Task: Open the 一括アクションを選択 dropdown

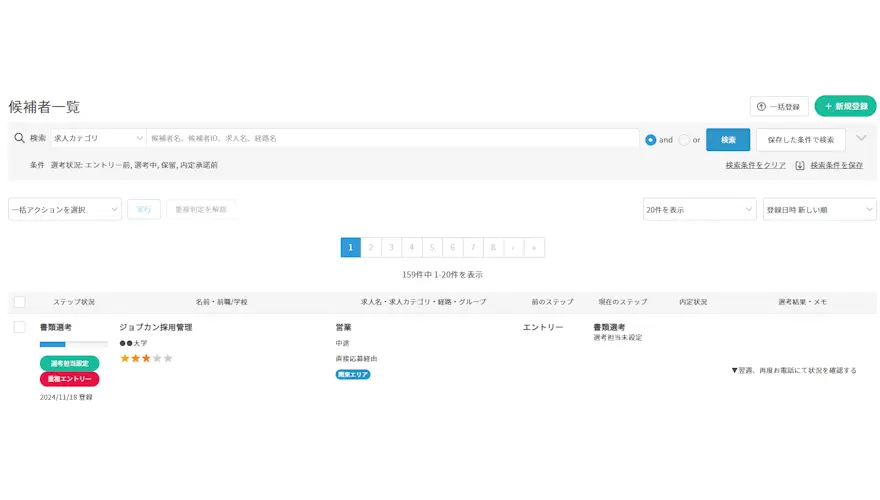Action: point(65,209)
